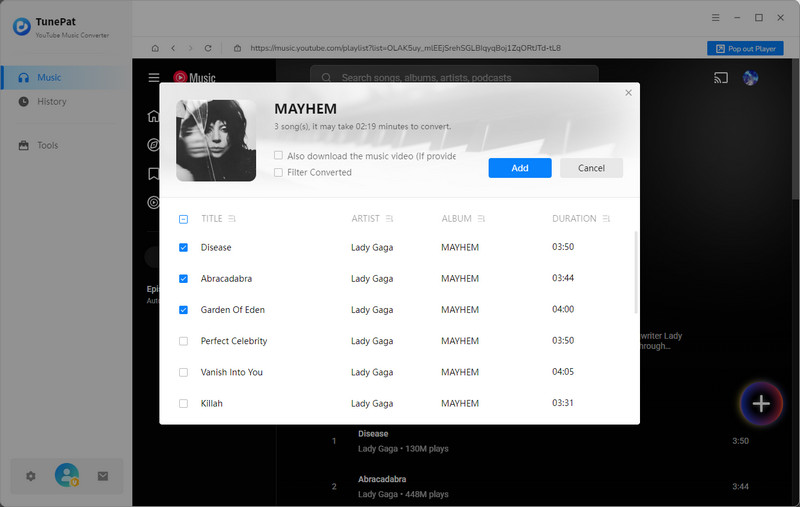Open the hamburger menu in title bar
This screenshot has width=800, height=507.
point(716,17)
